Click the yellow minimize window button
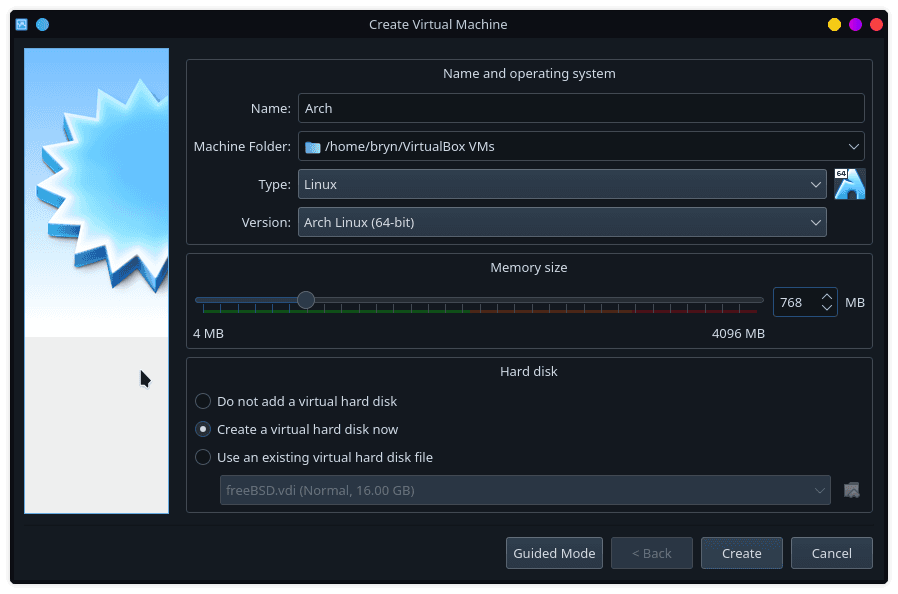 tap(834, 24)
